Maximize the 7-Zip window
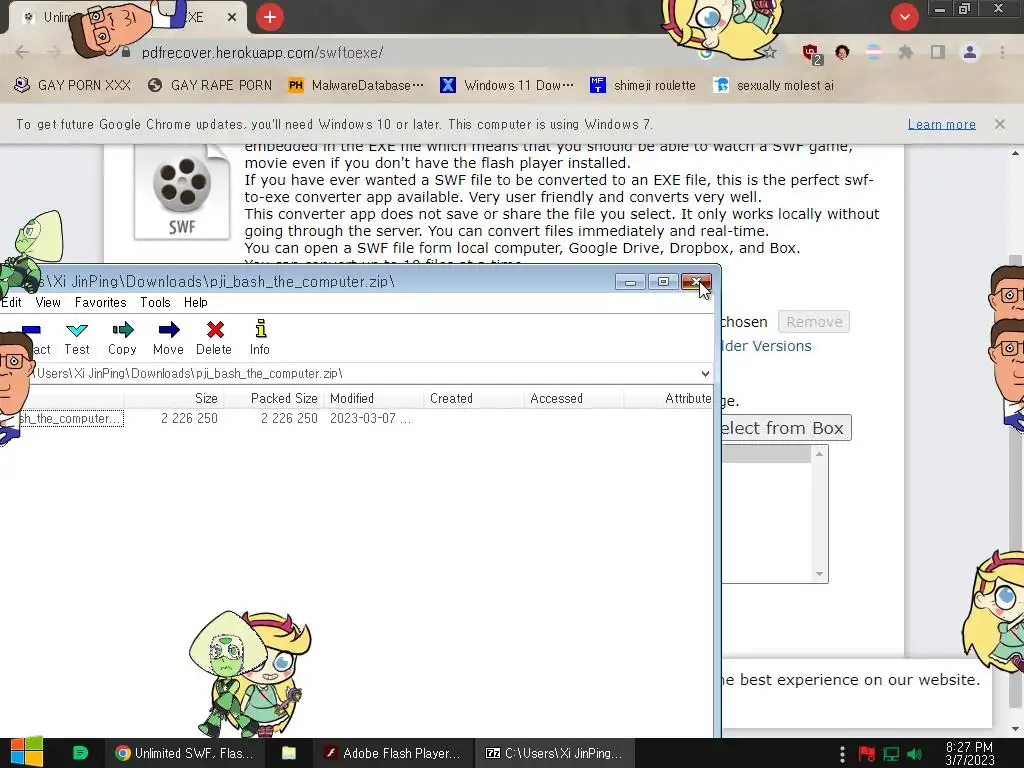Screen dimensions: 1024x768 tap(663, 282)
